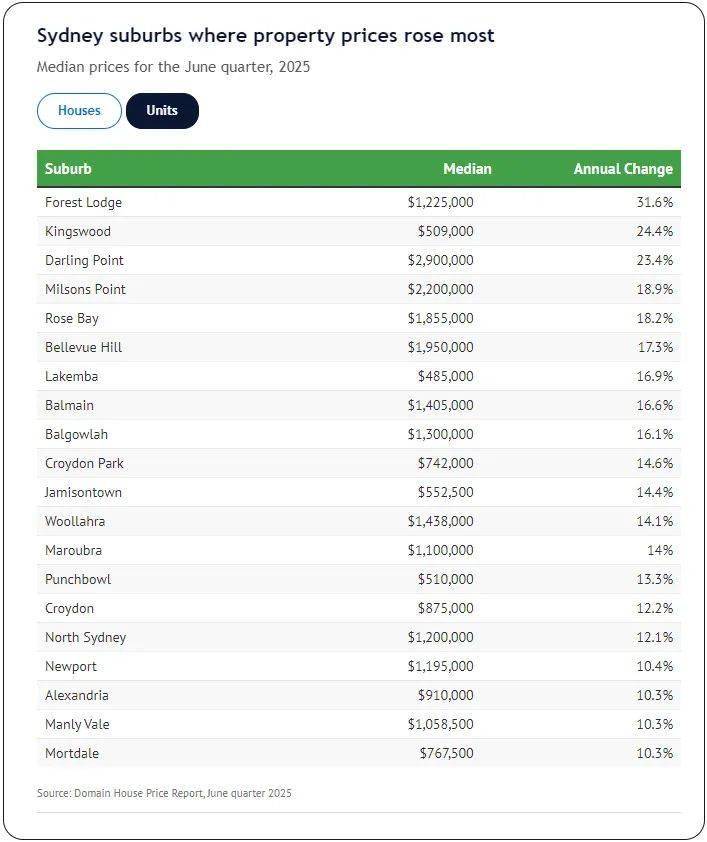Select the Units tab

162,111
